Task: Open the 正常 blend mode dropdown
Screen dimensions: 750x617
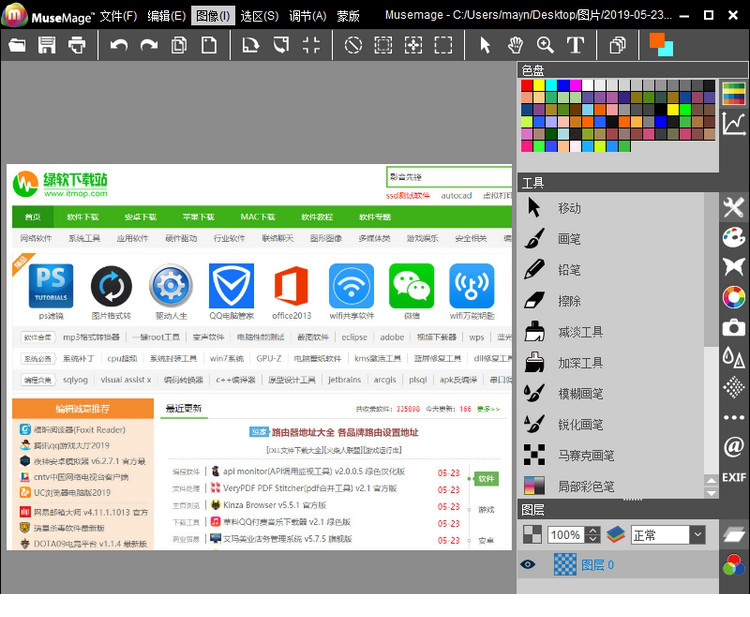Action: 697,535
